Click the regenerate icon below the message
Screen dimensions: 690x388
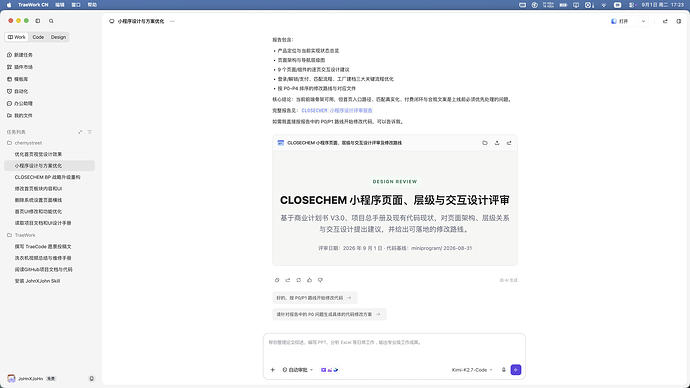click(x=299, y=280)
